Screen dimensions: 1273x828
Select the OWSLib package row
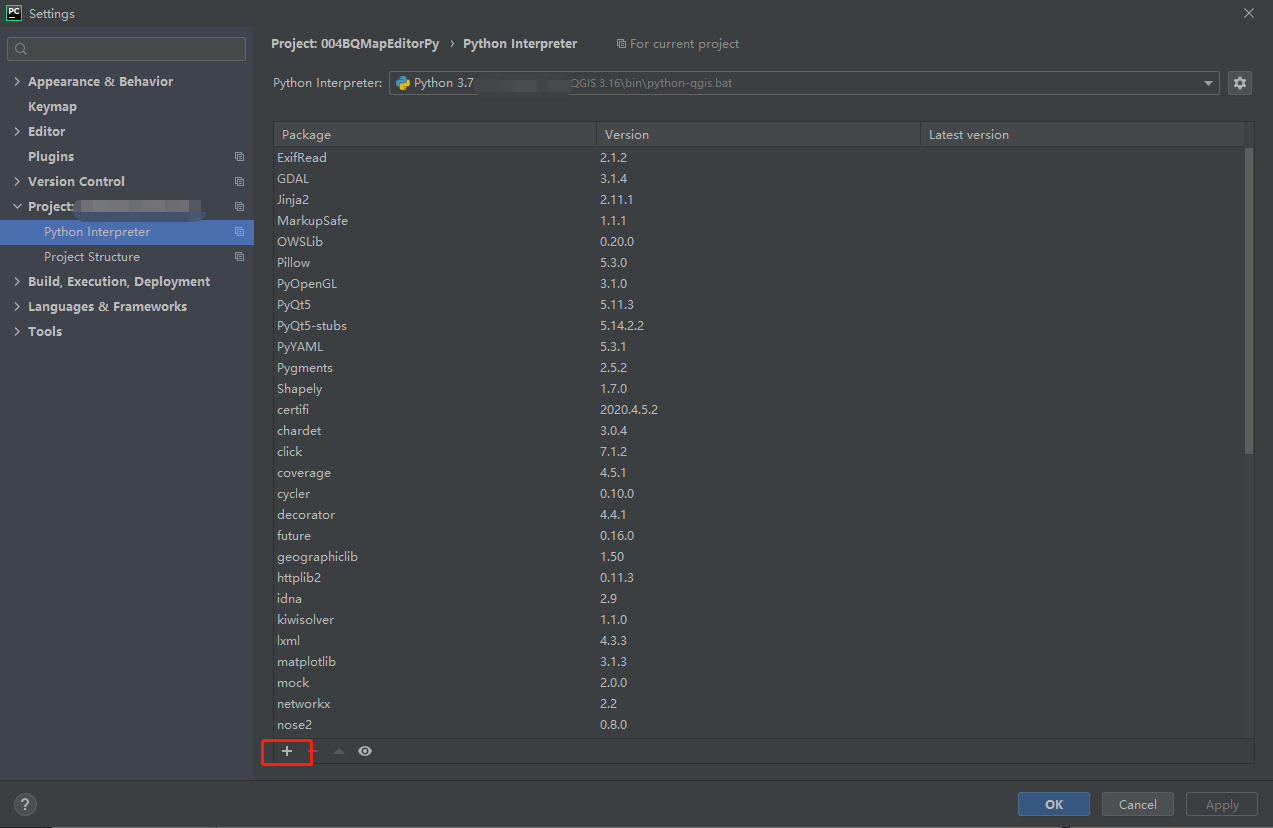(x=760, y=242)
